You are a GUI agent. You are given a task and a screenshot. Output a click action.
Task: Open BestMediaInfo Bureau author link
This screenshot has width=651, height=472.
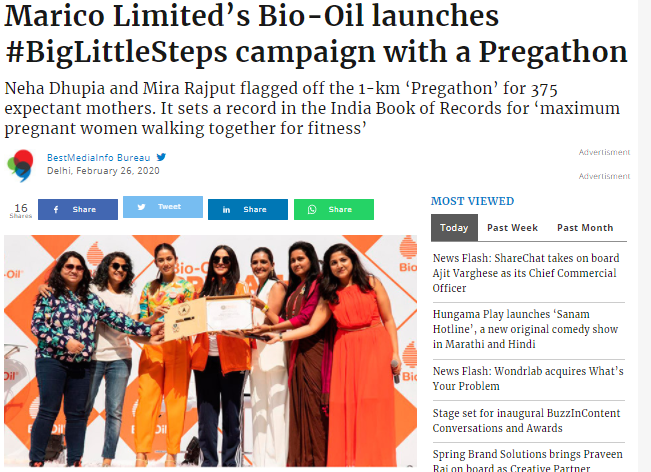pos(98,158)
